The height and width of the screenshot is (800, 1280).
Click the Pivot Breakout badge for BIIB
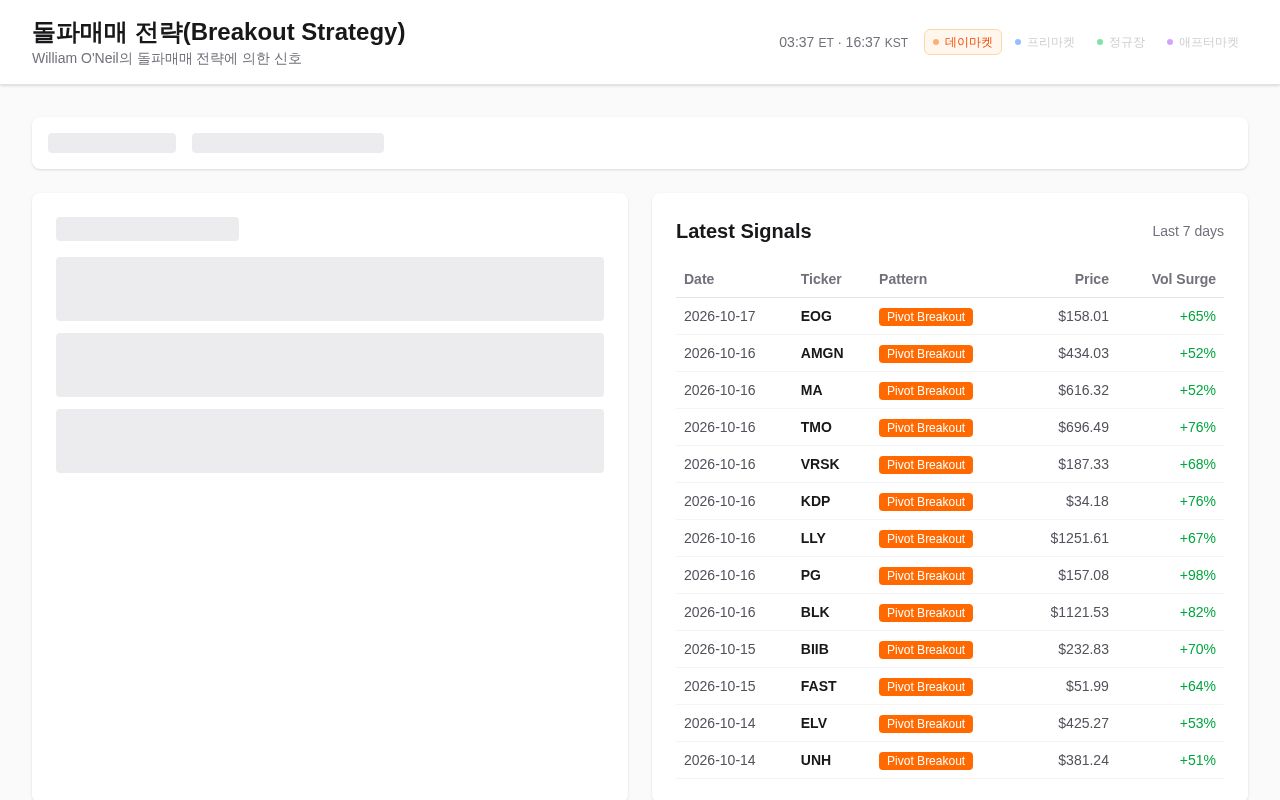click(926, 650)
